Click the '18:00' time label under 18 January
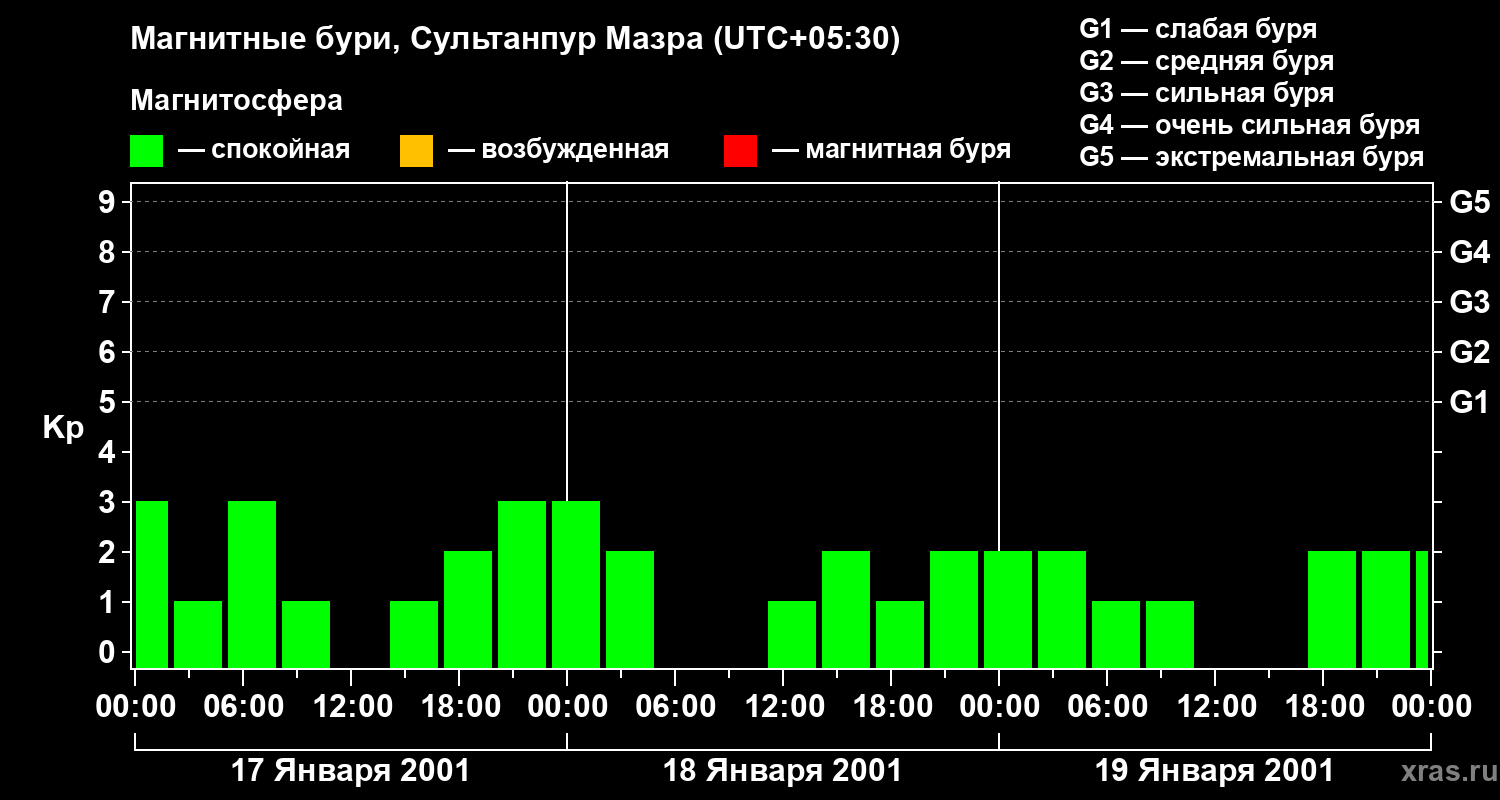The image size is (1500, 800). pos(891,706)
